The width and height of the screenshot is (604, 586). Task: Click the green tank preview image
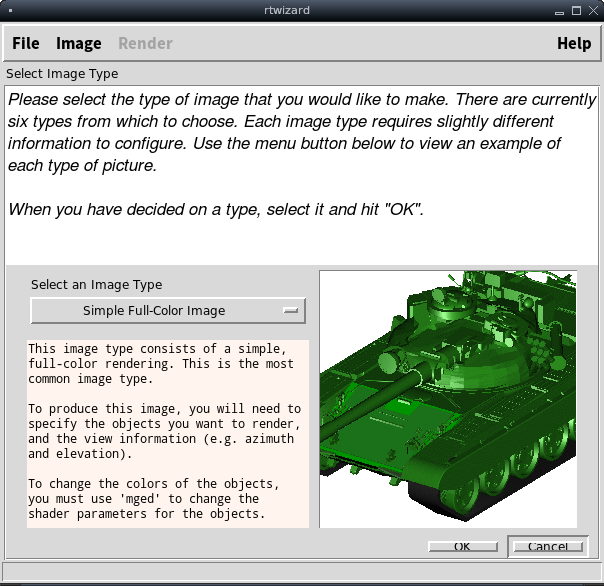tap(448, 399)
